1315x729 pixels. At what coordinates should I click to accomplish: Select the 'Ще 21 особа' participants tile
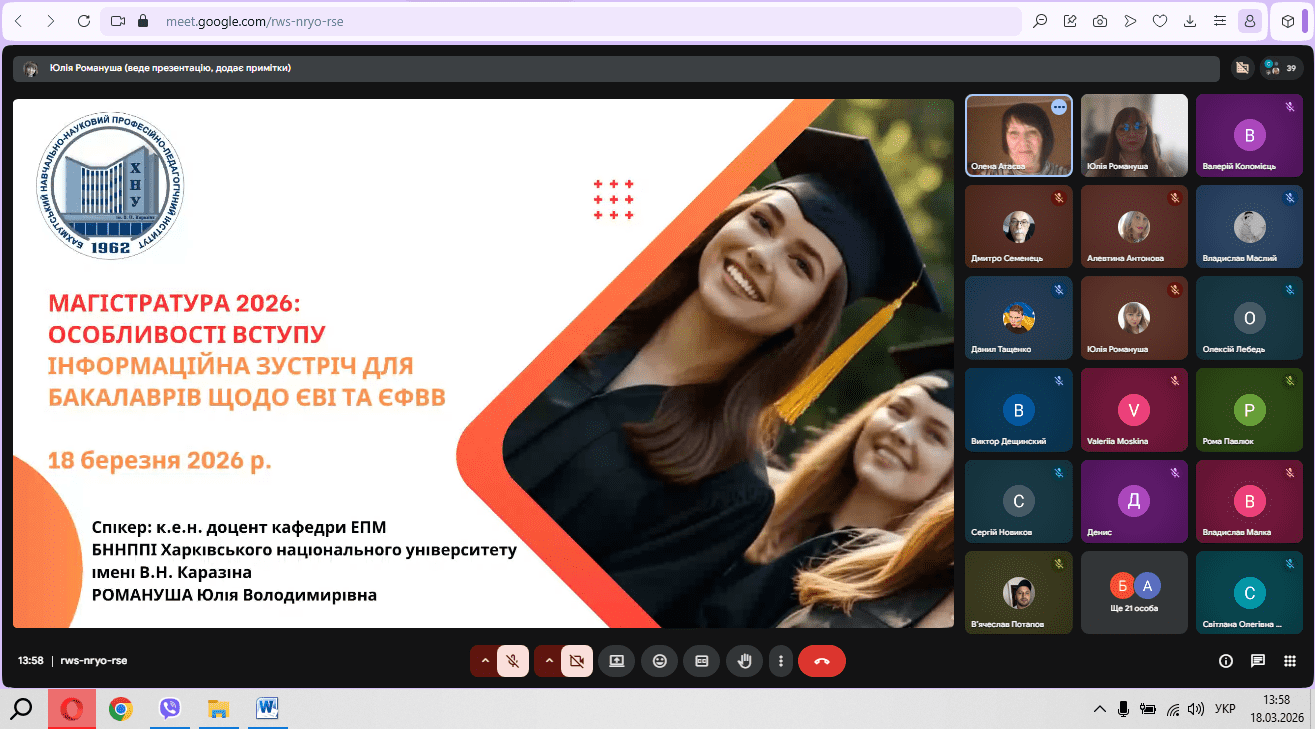click(1134, 593)
